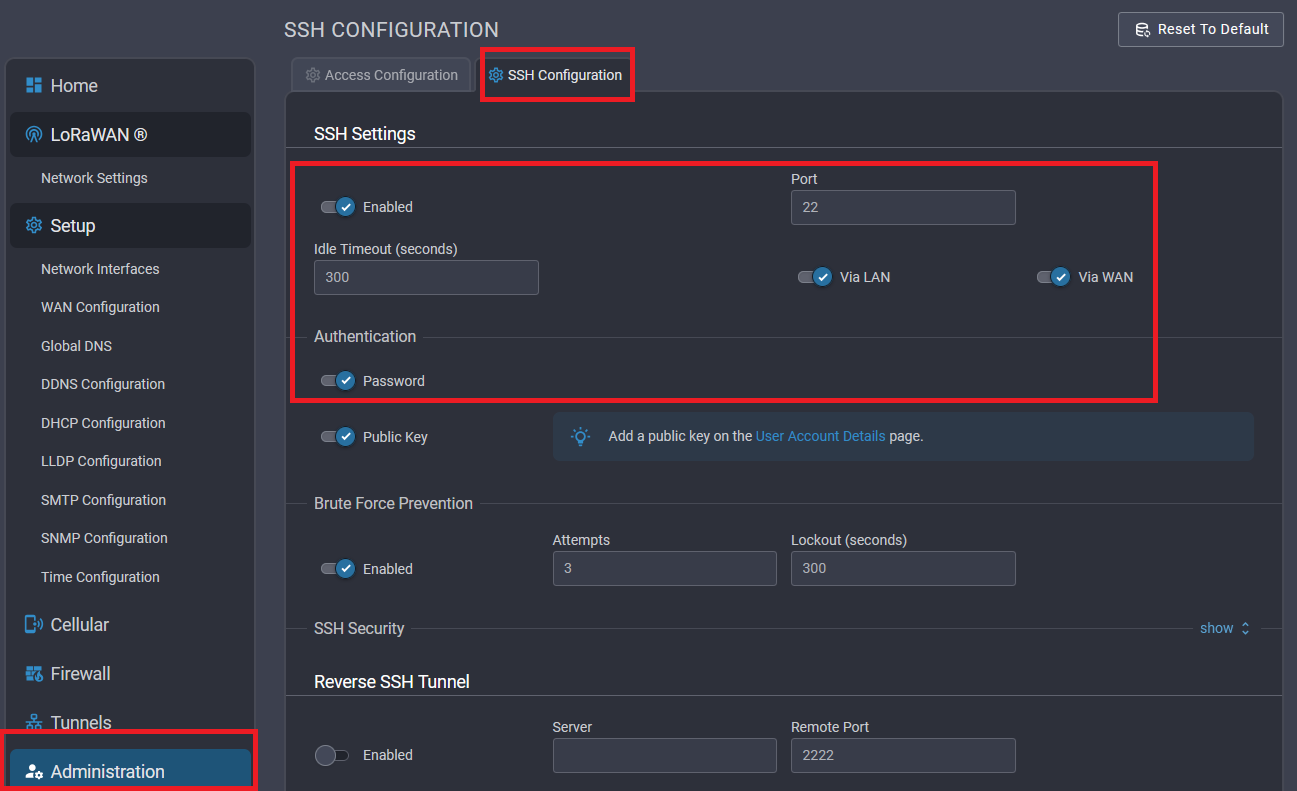1297x791 pixels.
Task: Open the User Account Details link
Action: (820, 437)
